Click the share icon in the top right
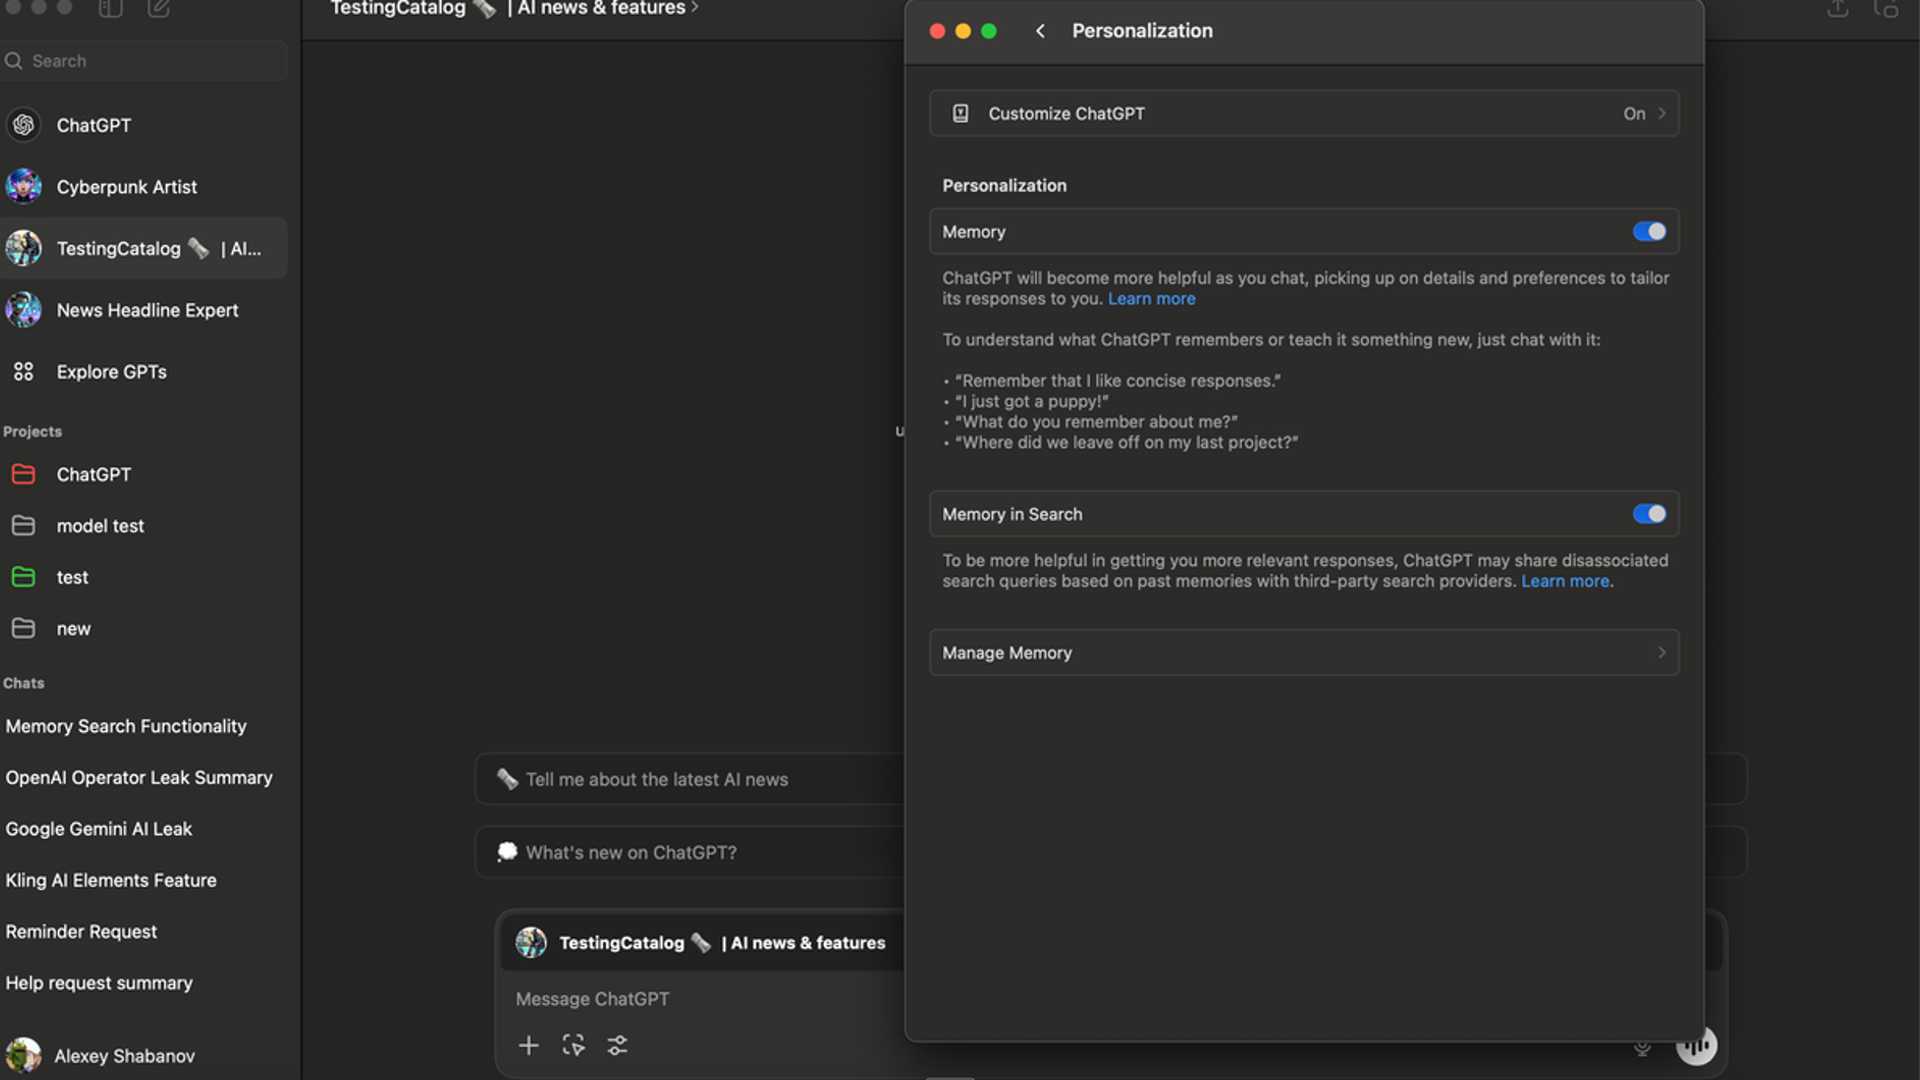The width and height of the screenshot is (1920, 1080). point(1837,10)
